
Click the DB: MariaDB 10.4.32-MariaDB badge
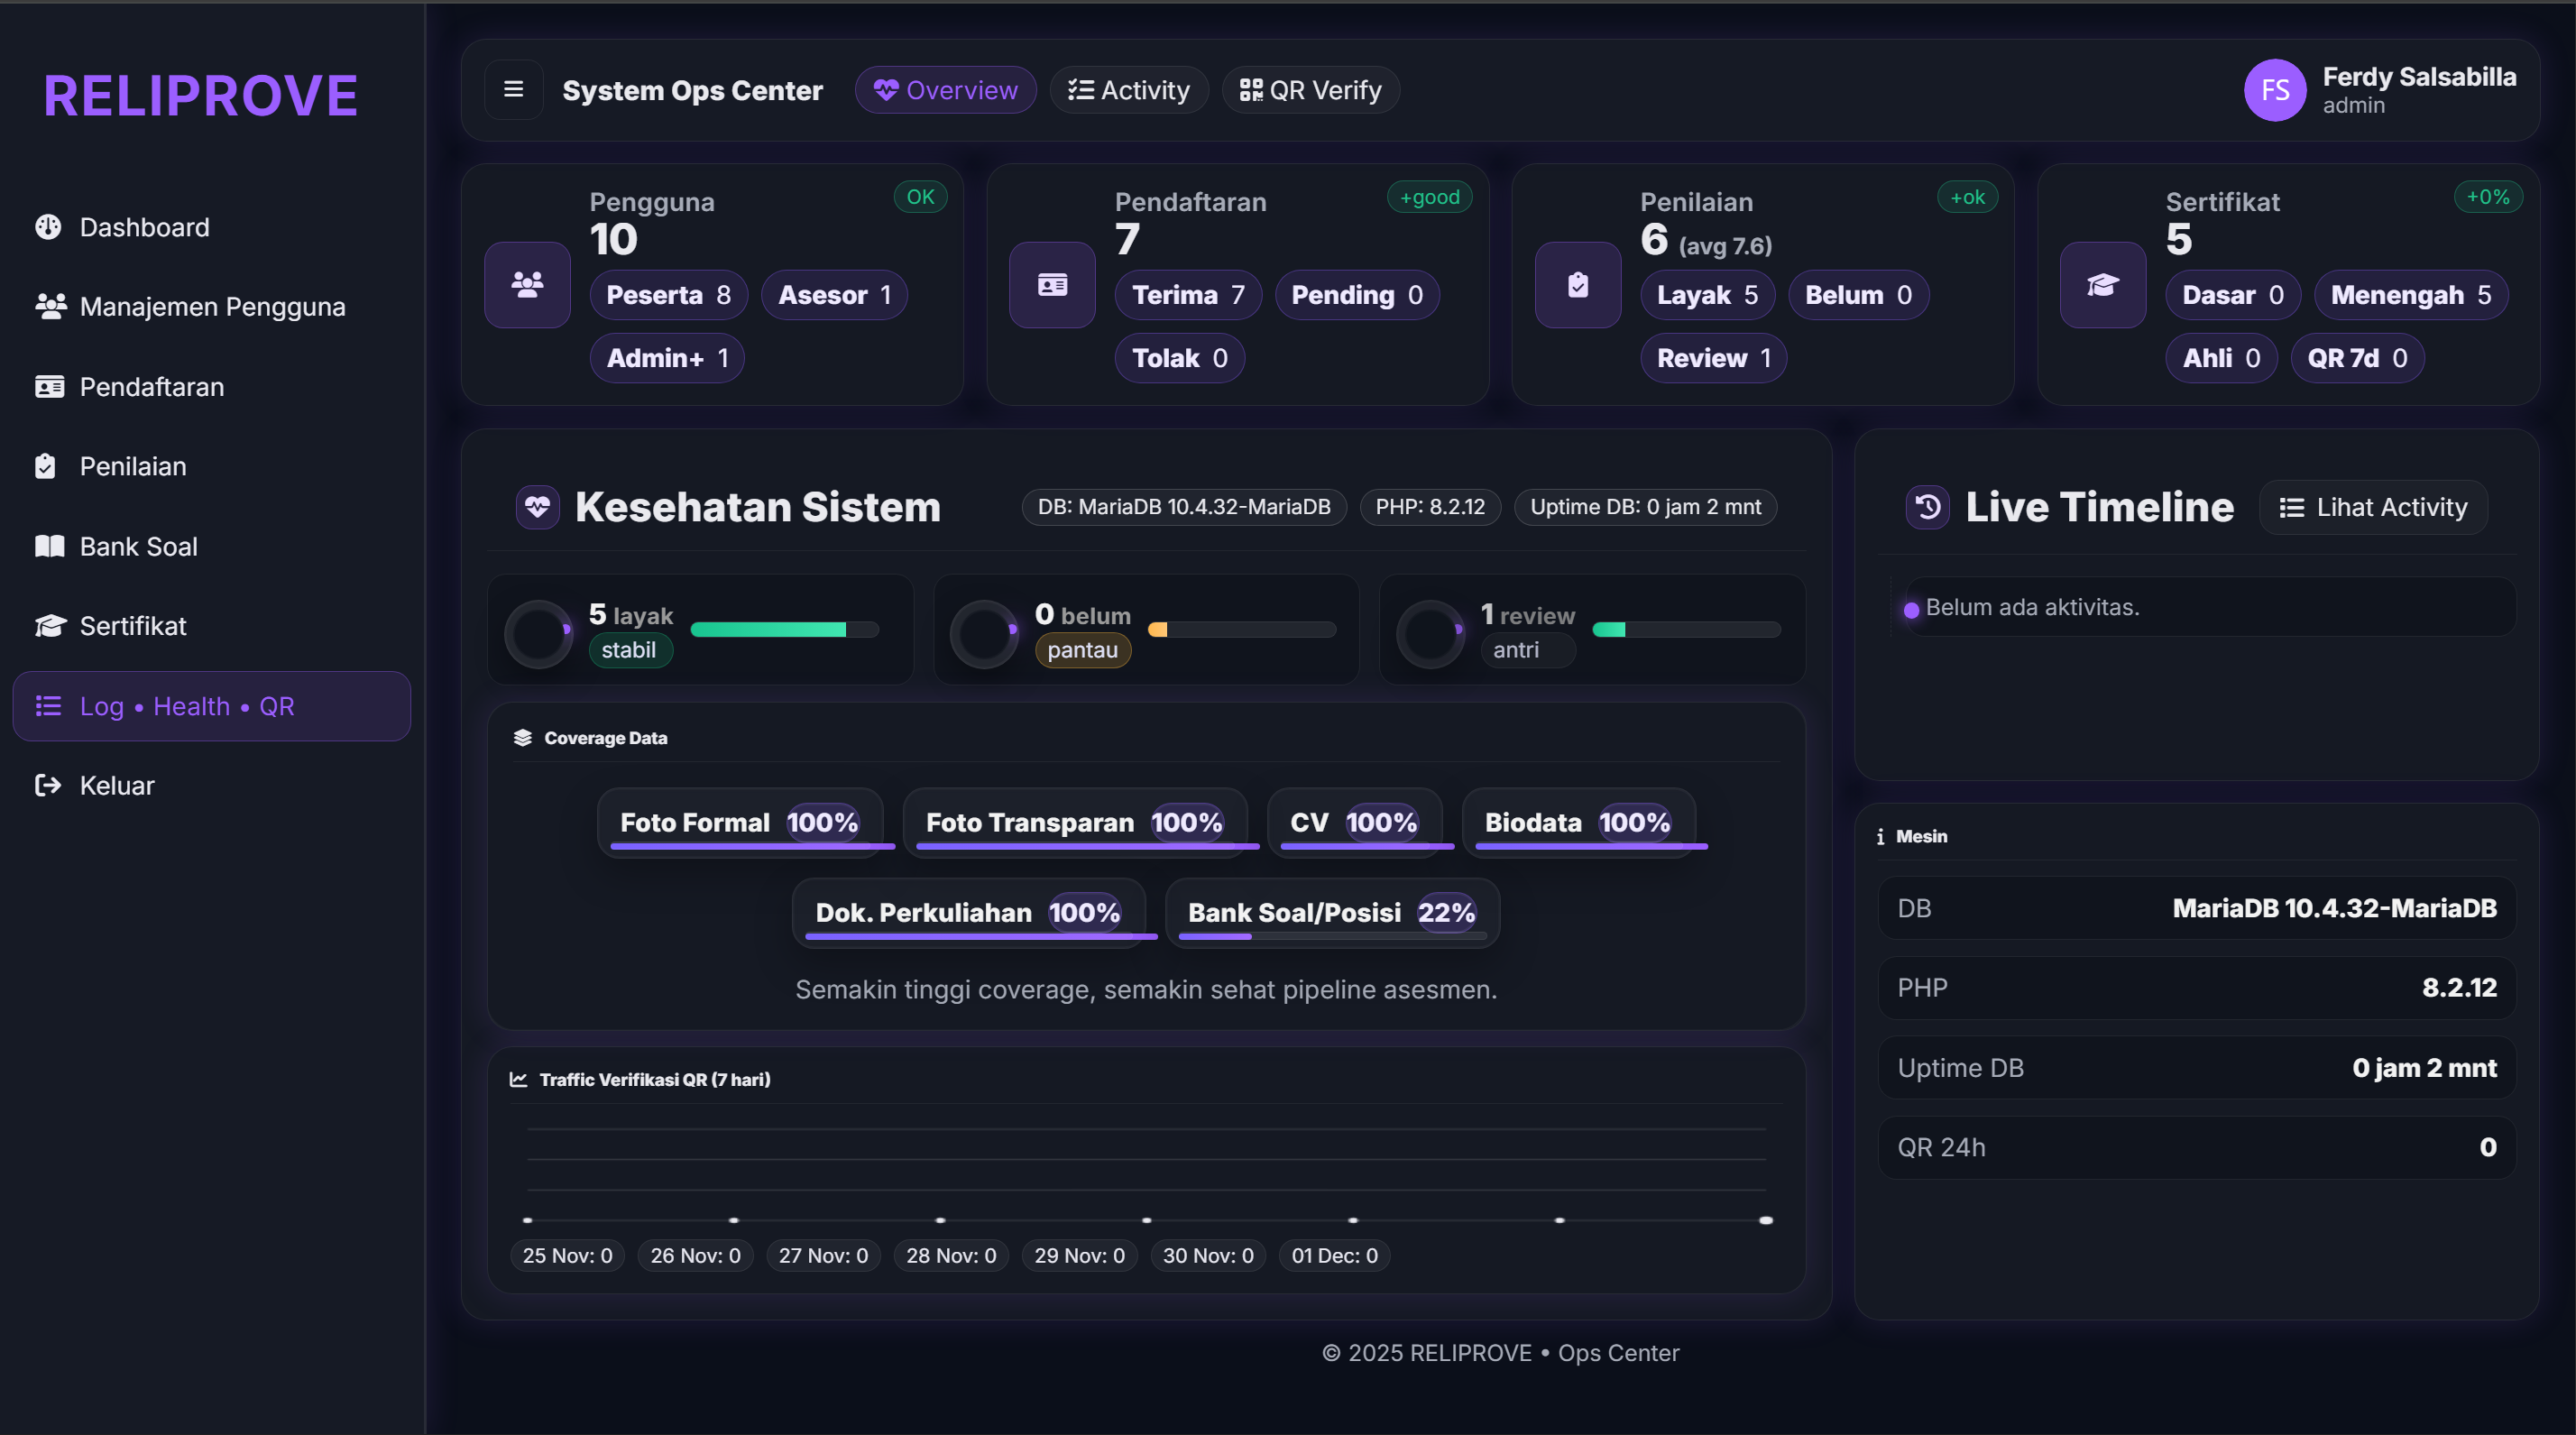tap(1184, 507)
